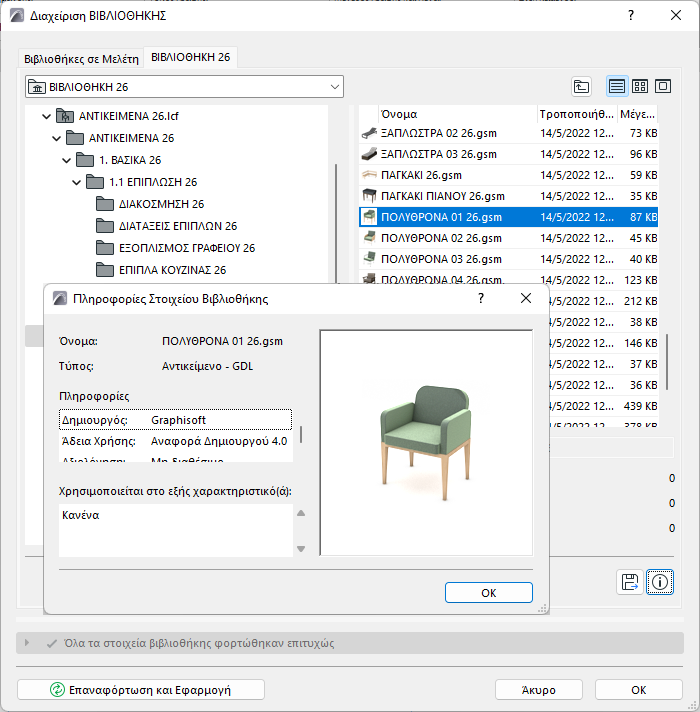
Task: Switch to list view icon
Action: click(x=616, y=86)
